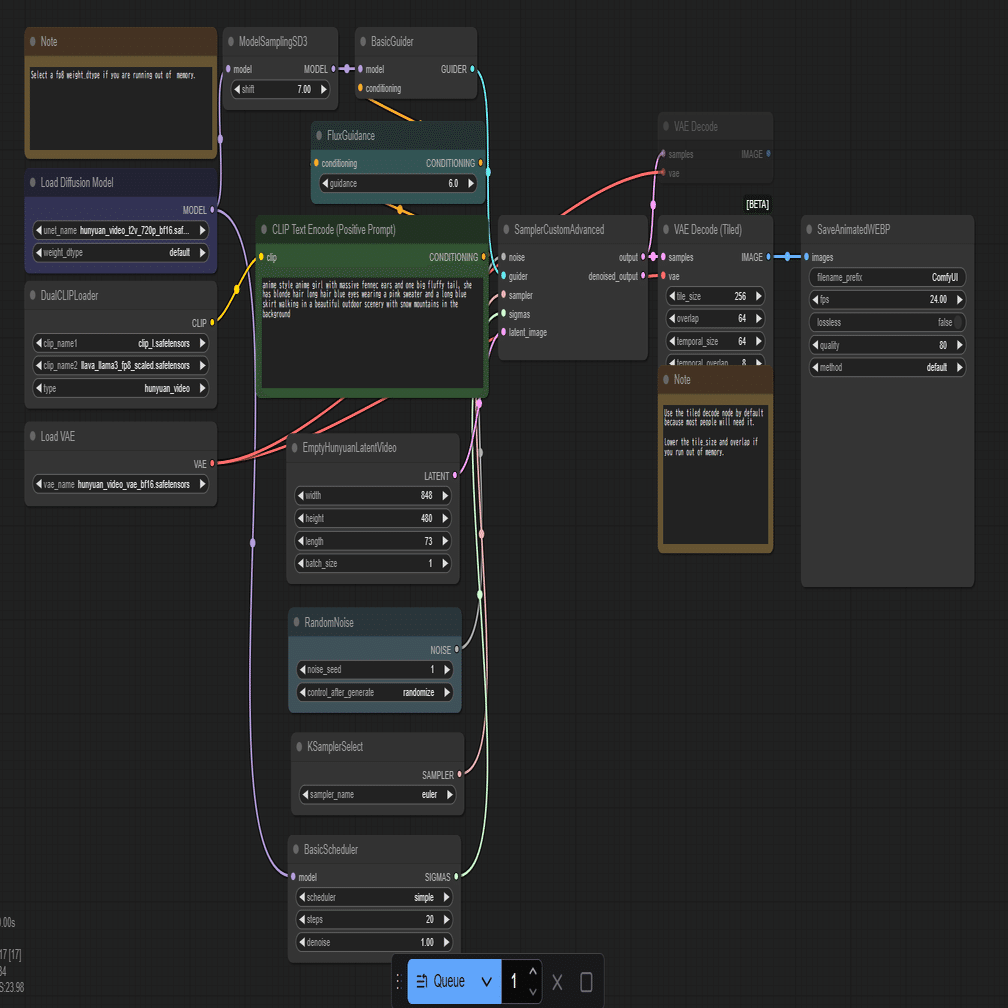Screen dimensions: 1008x1008
Task: Cancel current run with the X icon
Action: coord(557,982)
